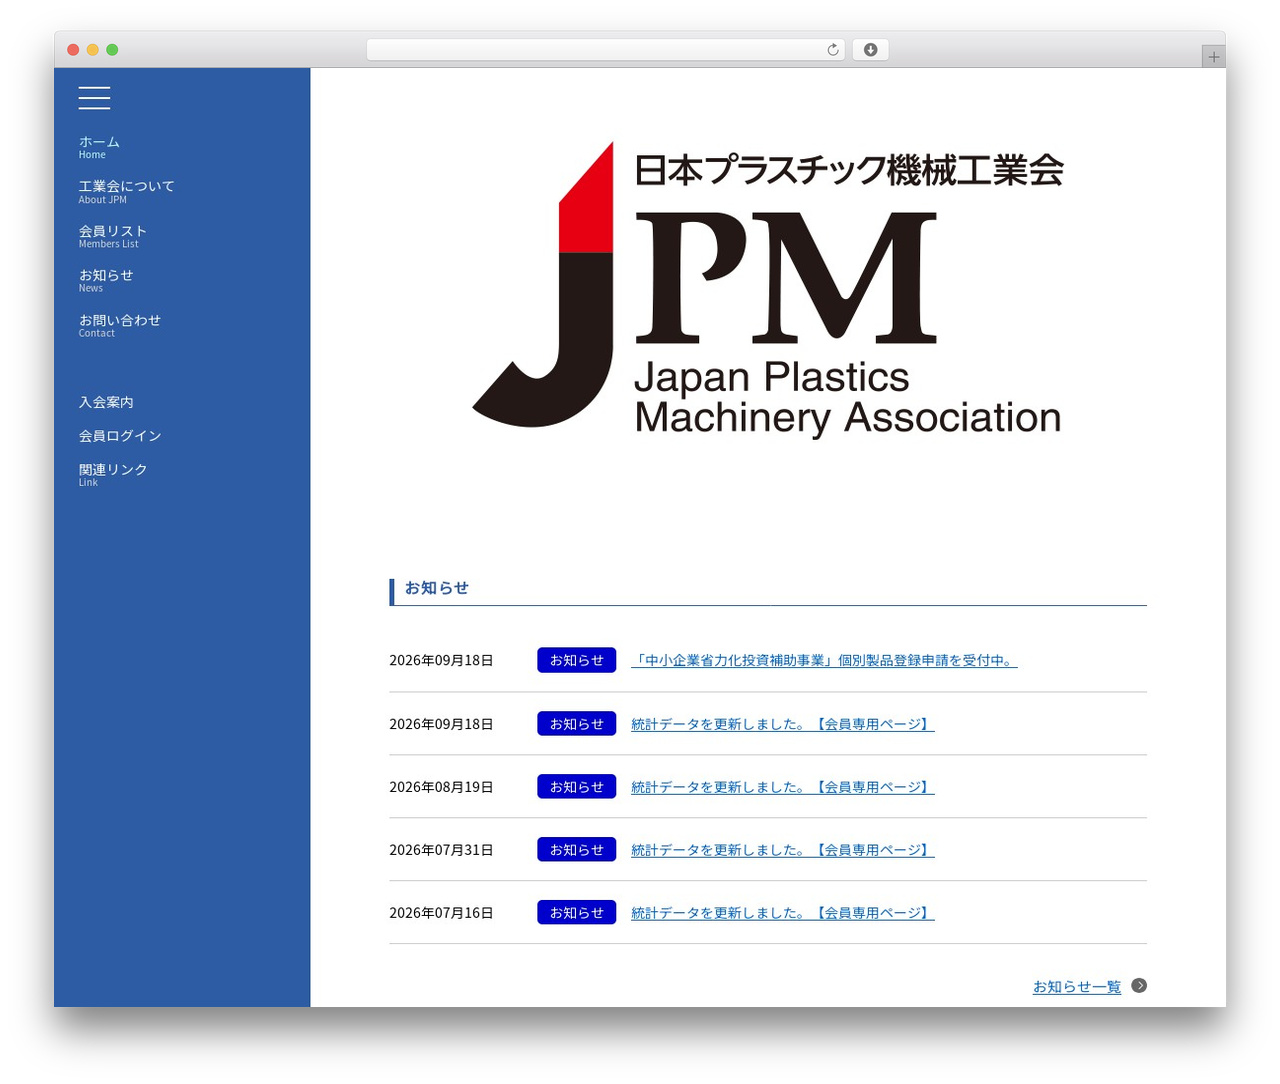Viewport: 1280px width, 1084px height.
Task: Click the date 2026年07月16日
Action: coord(441,913)
